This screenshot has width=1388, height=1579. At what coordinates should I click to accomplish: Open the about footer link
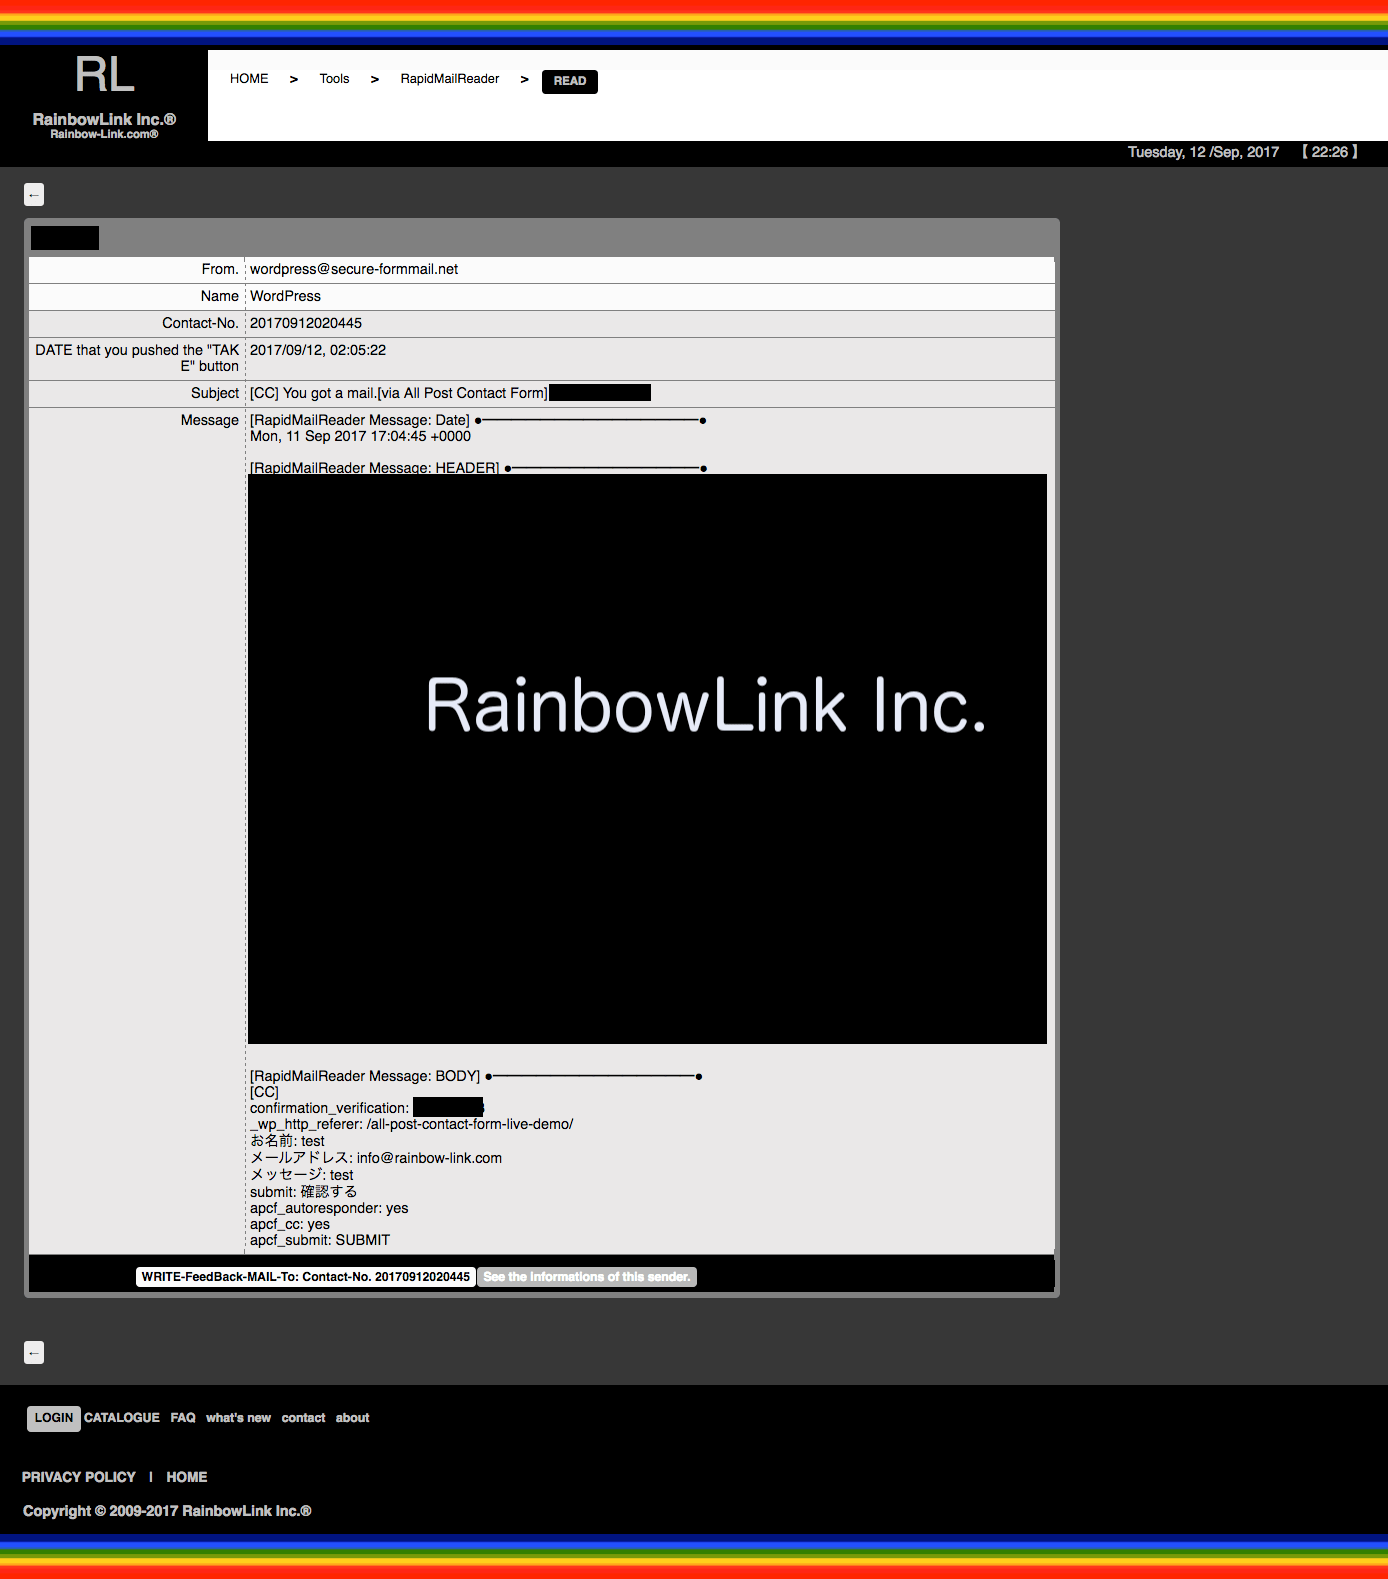(352, 1418)
